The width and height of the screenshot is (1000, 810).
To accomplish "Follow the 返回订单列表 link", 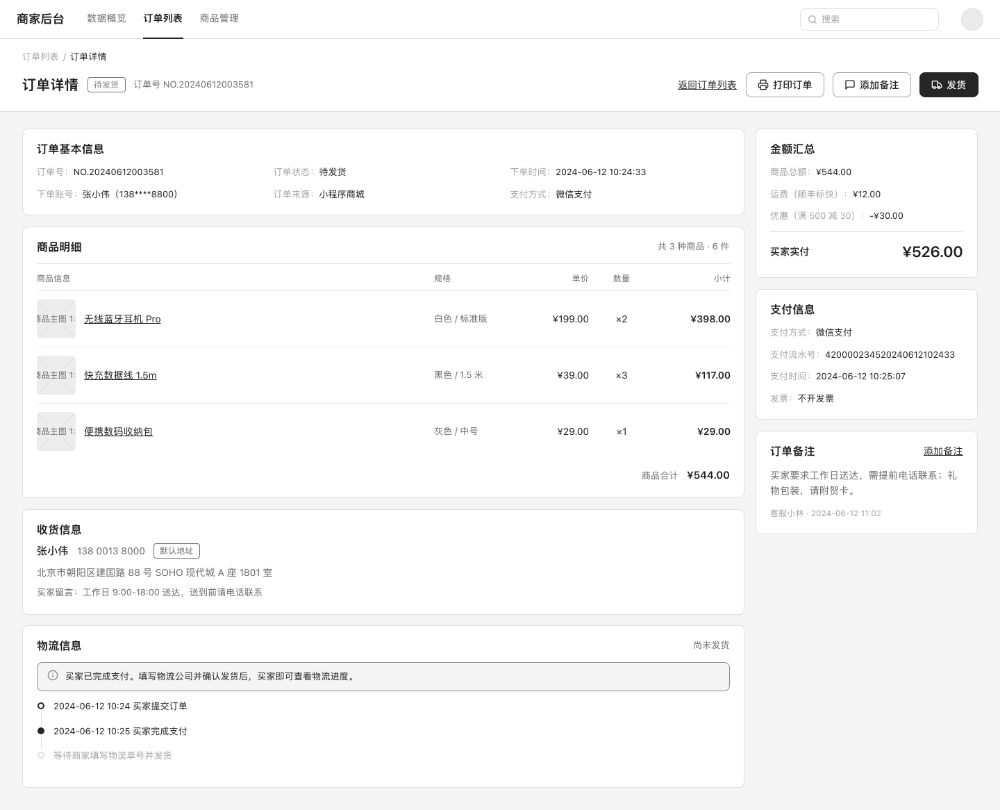I will tap(707, 85).
